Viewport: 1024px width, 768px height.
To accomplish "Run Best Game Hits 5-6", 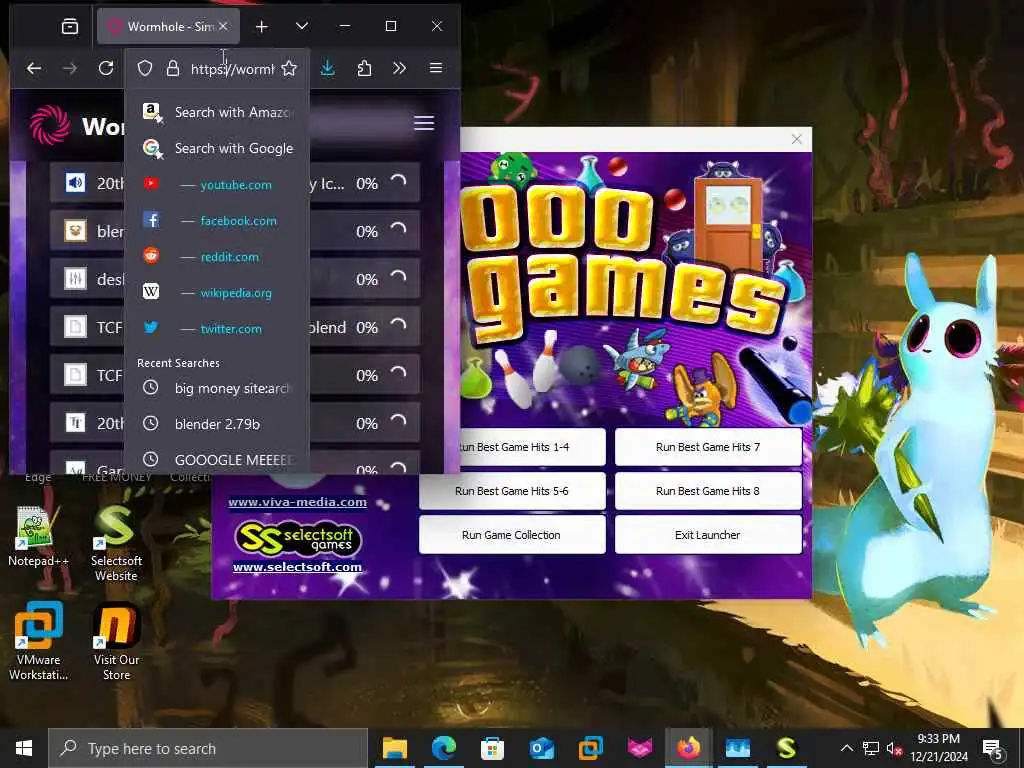I will click(512, 491).
